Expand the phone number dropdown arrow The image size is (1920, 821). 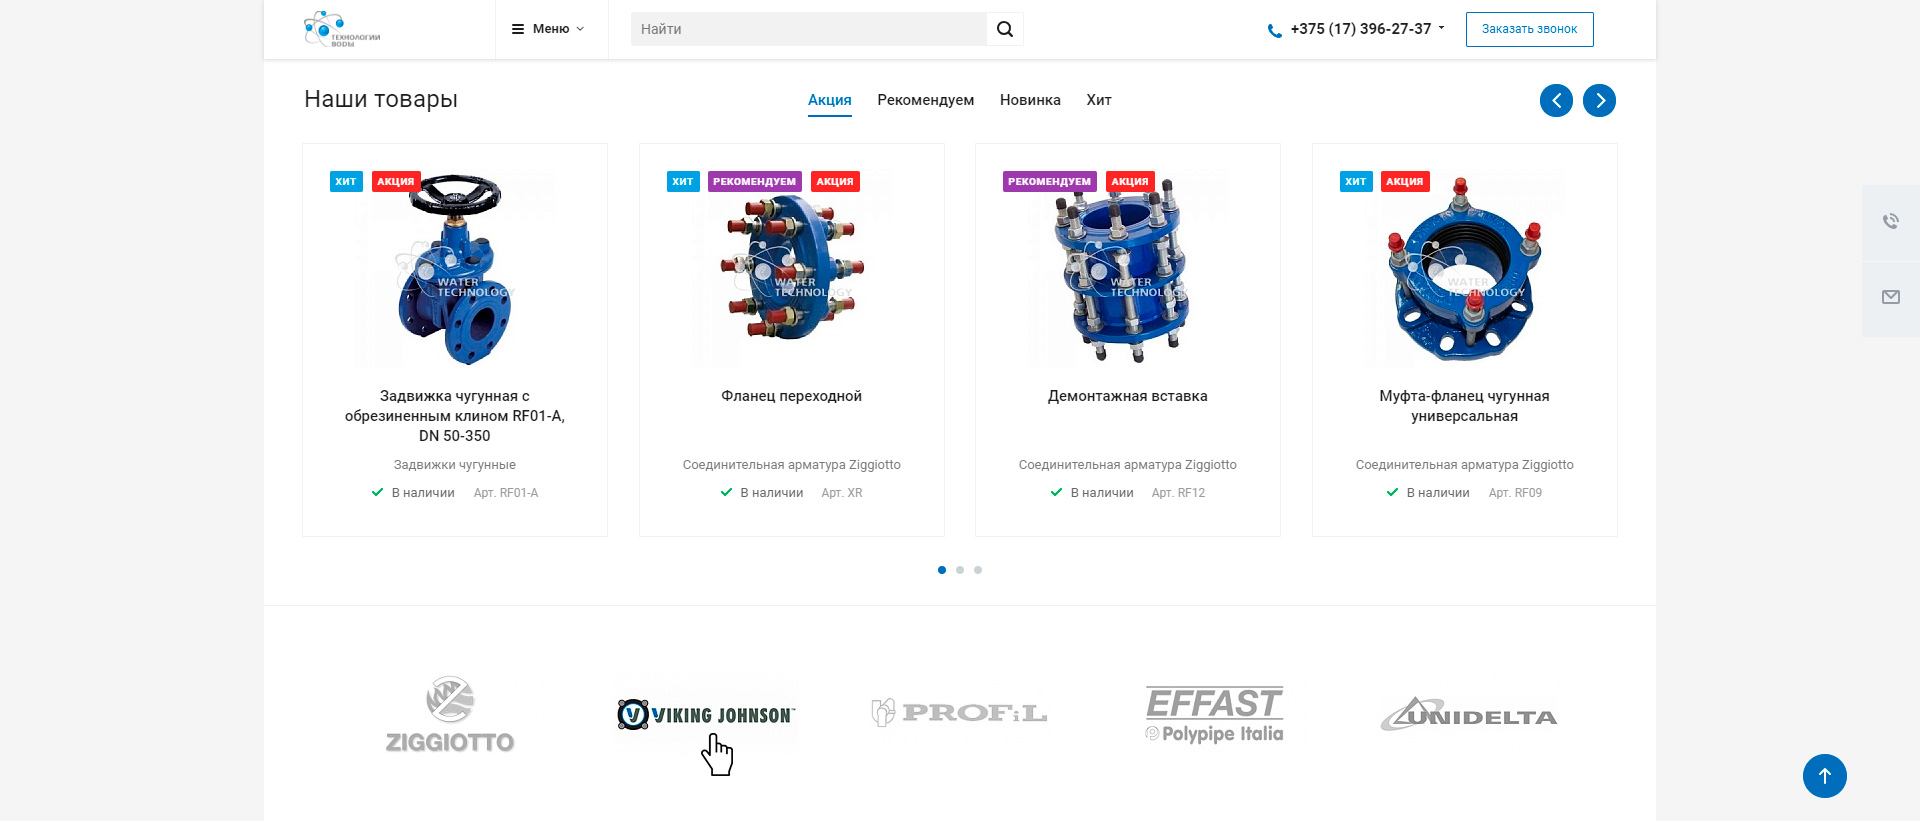click(1441, 28)
